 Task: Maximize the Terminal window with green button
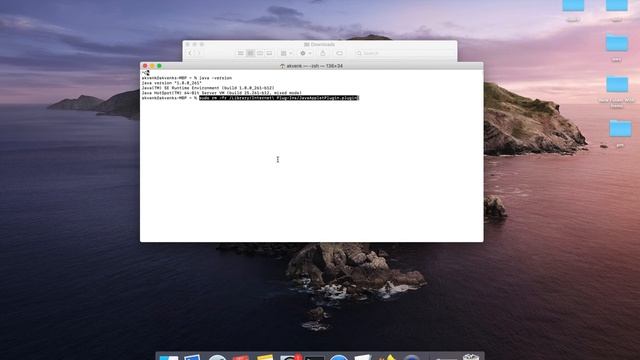pos(160,66)
